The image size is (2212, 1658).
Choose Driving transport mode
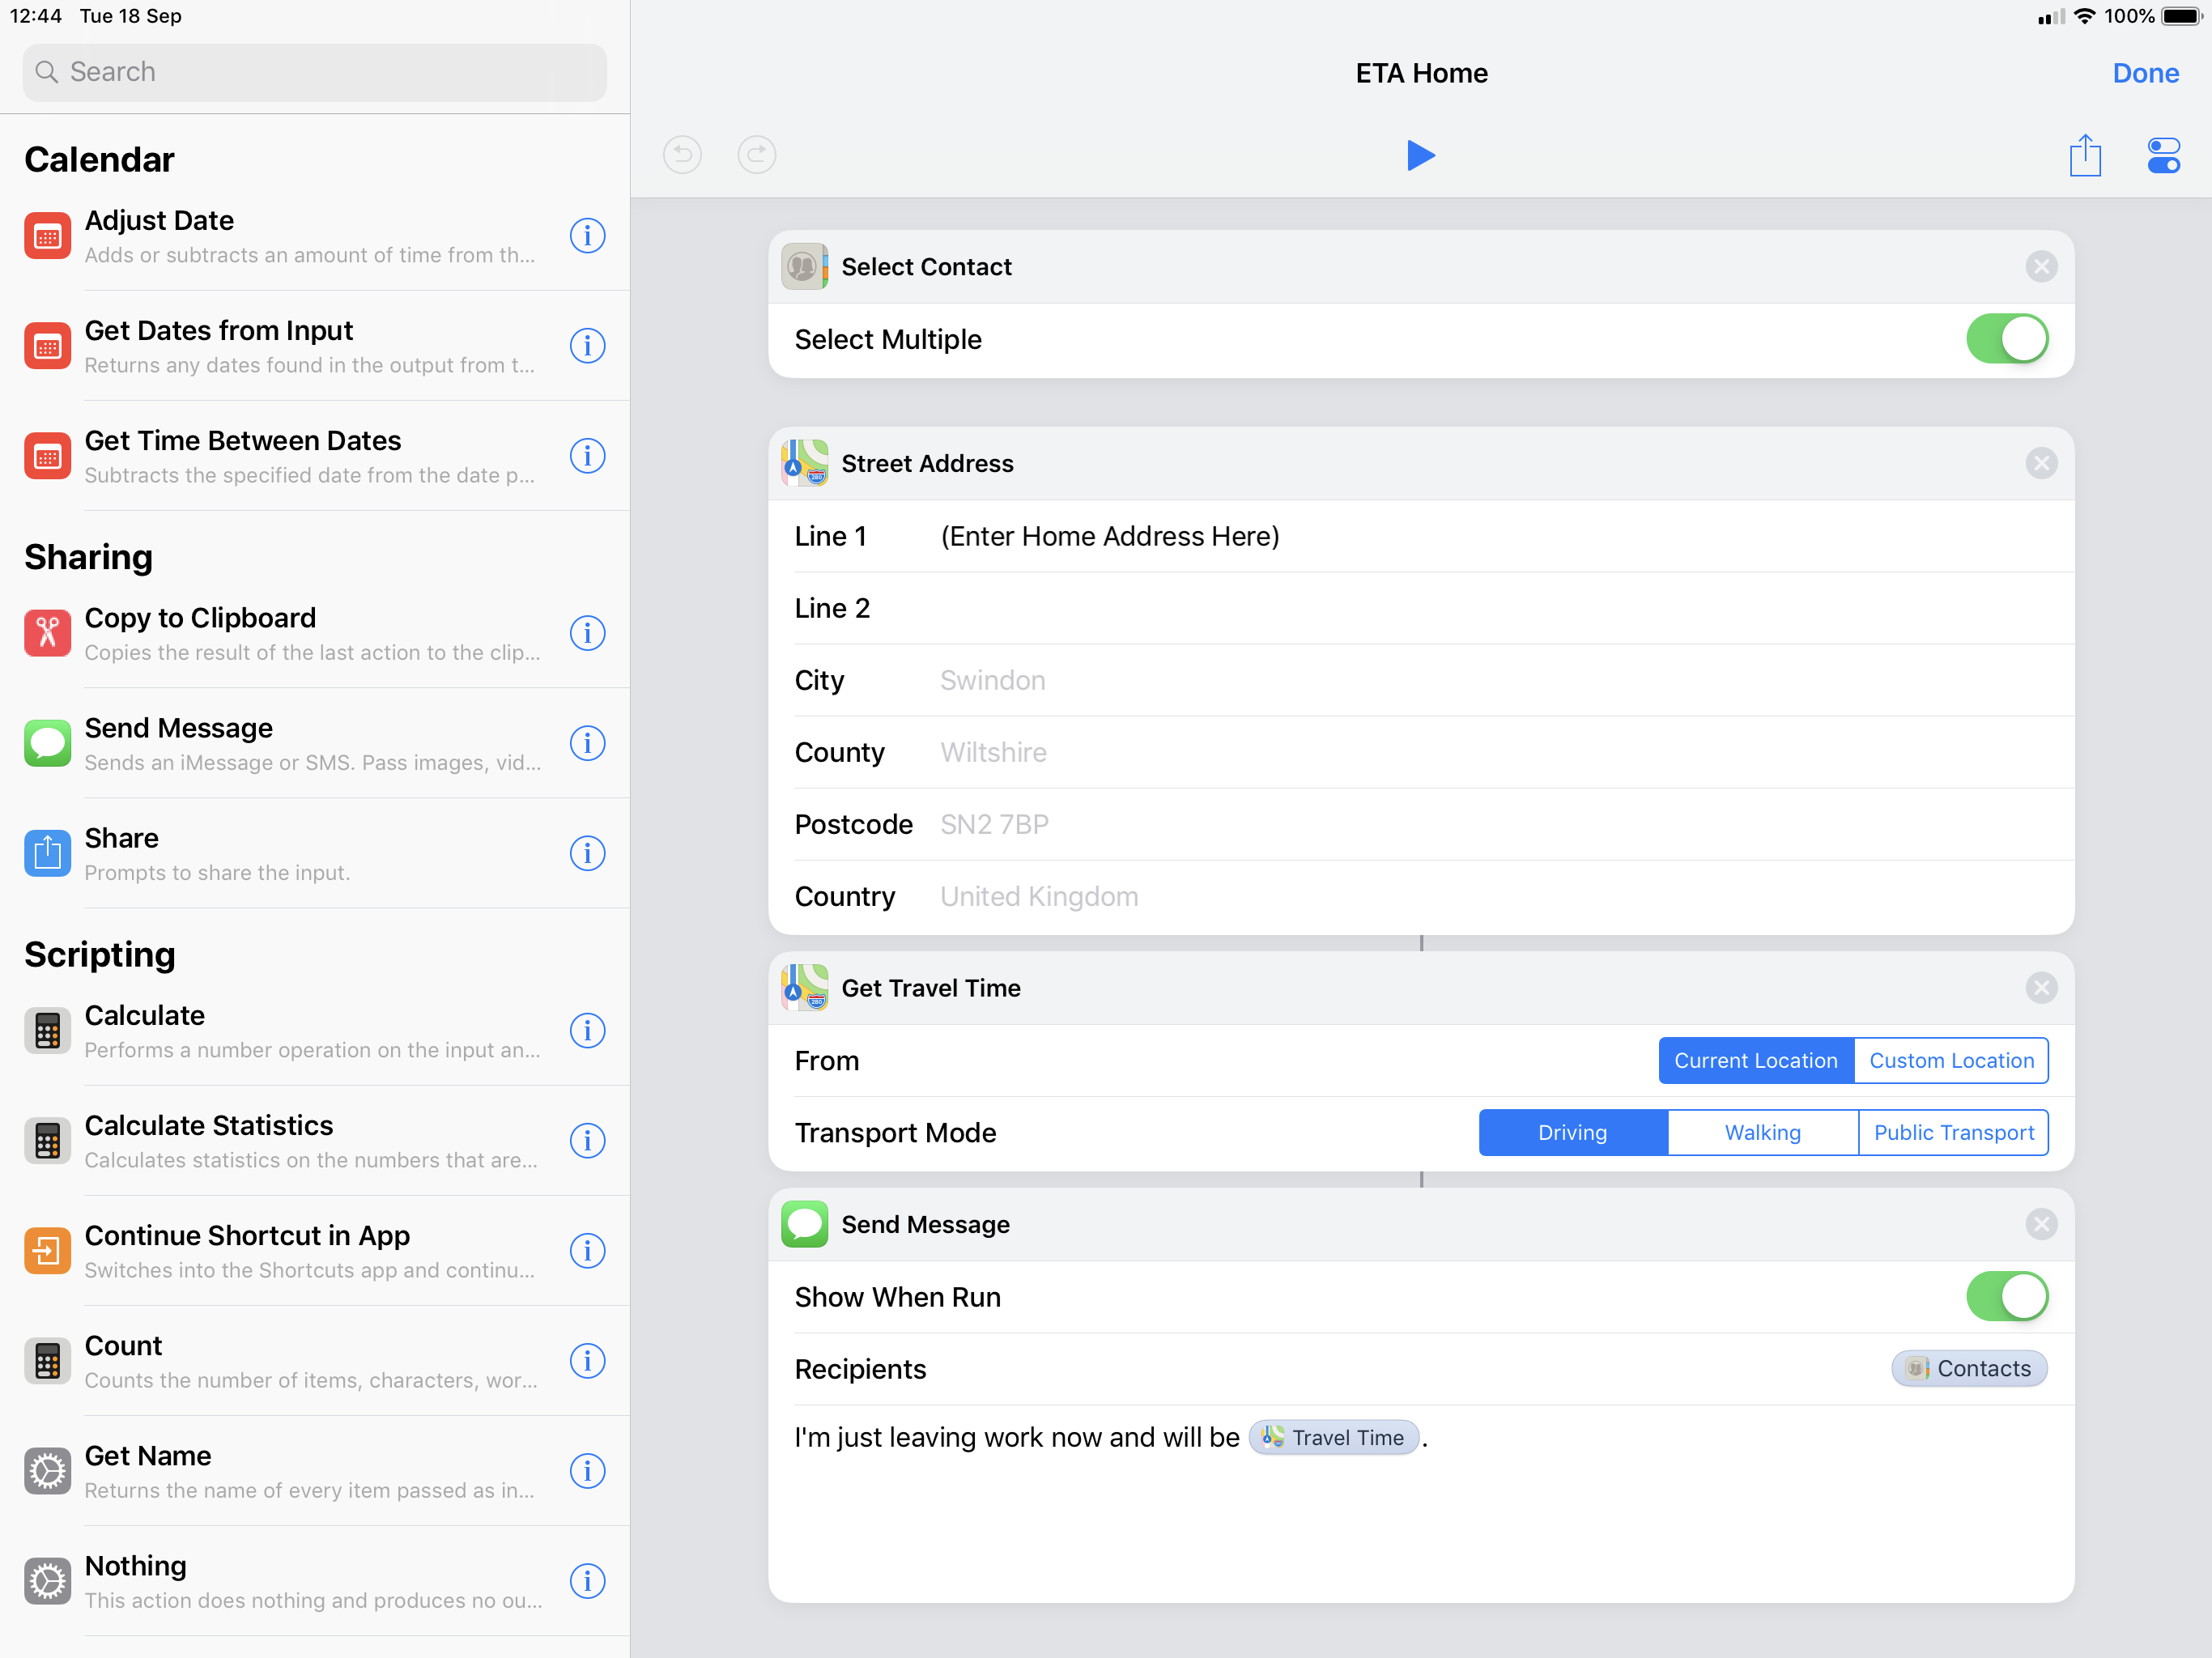(1573, 1133)
